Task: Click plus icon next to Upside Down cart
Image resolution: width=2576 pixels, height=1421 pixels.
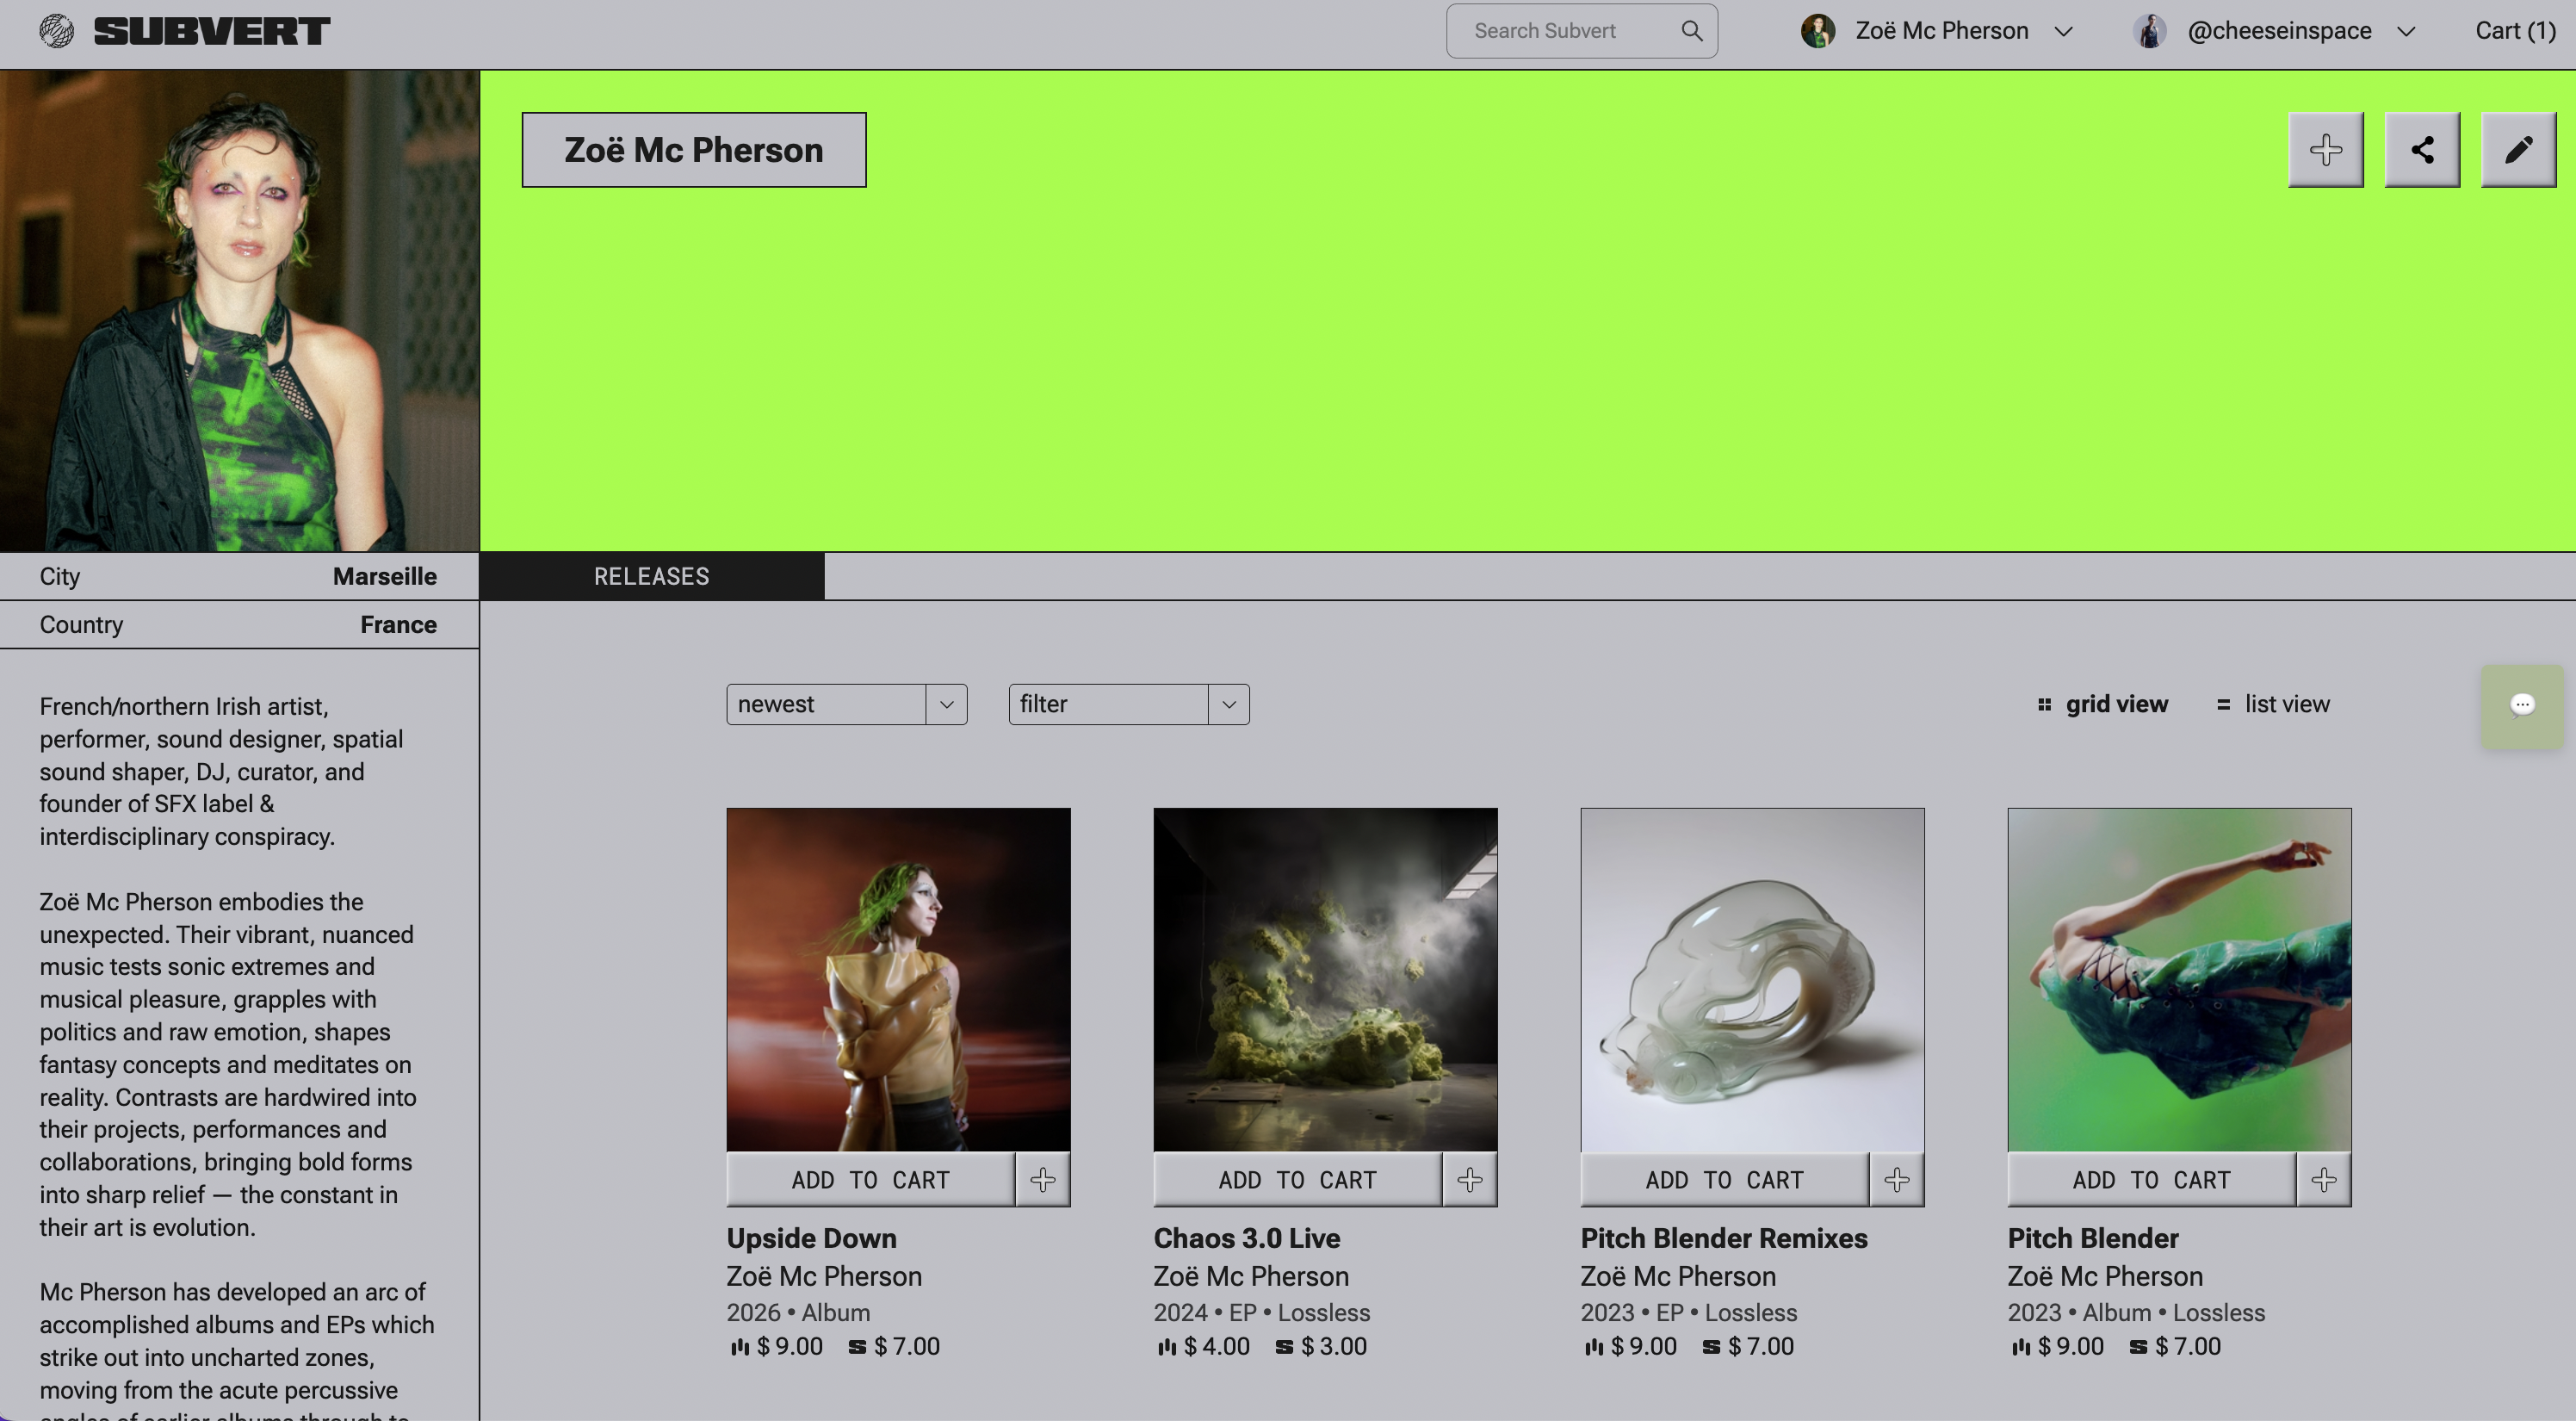Action: 1043,1180
